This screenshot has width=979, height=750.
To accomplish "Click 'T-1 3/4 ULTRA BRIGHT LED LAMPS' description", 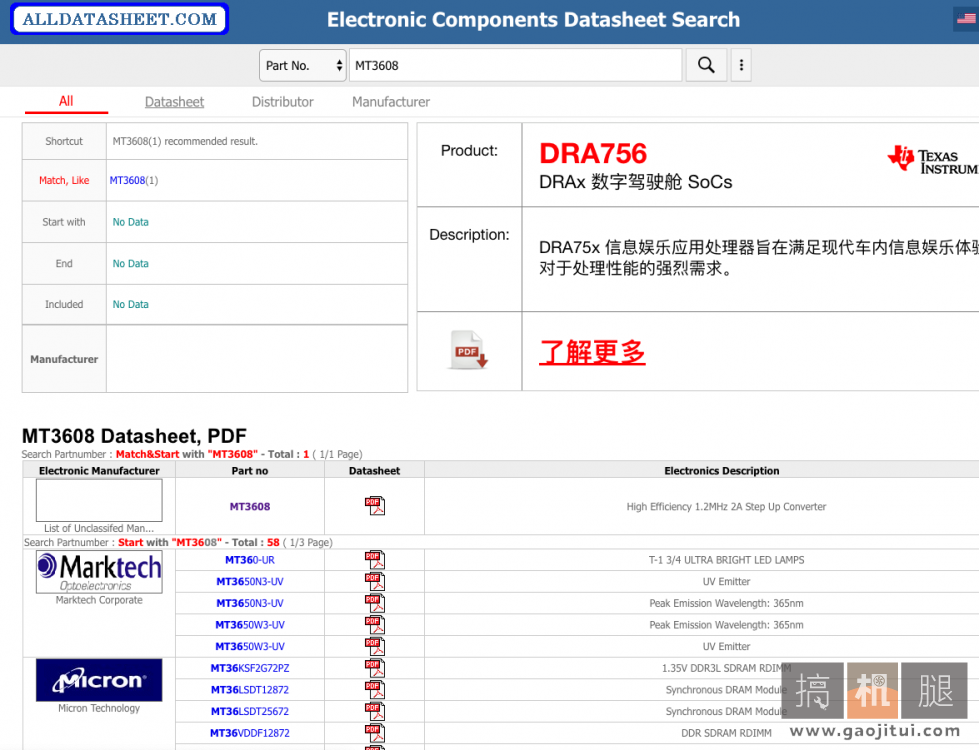I will 726,560.
